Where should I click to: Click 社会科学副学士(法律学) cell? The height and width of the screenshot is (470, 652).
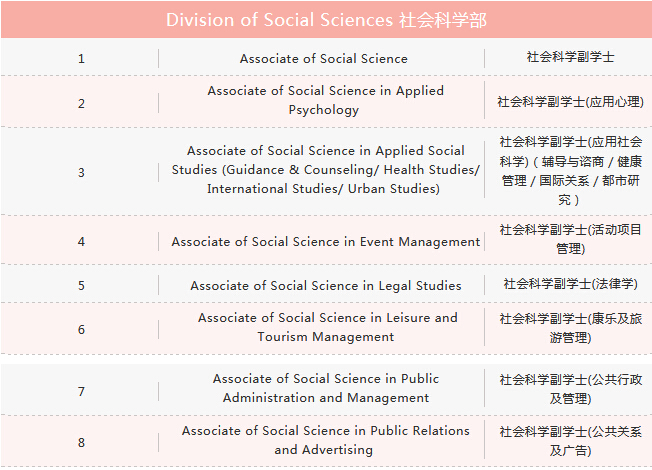570,284
